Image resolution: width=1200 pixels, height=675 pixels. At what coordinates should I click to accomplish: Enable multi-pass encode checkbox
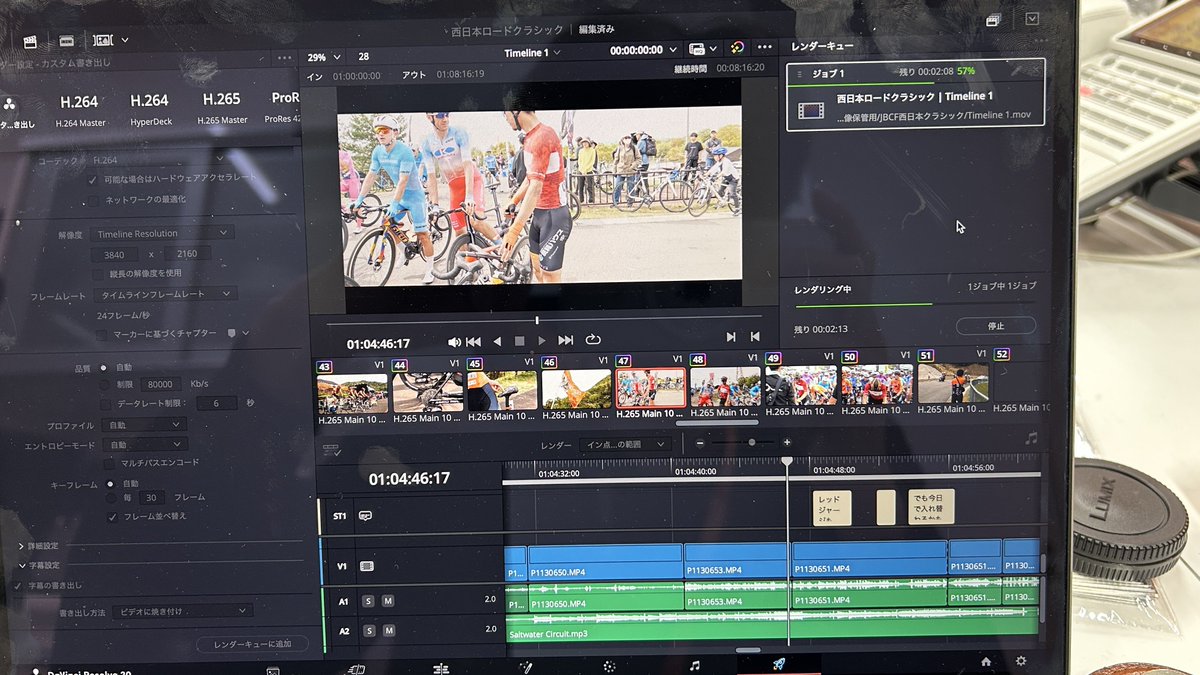111,463
